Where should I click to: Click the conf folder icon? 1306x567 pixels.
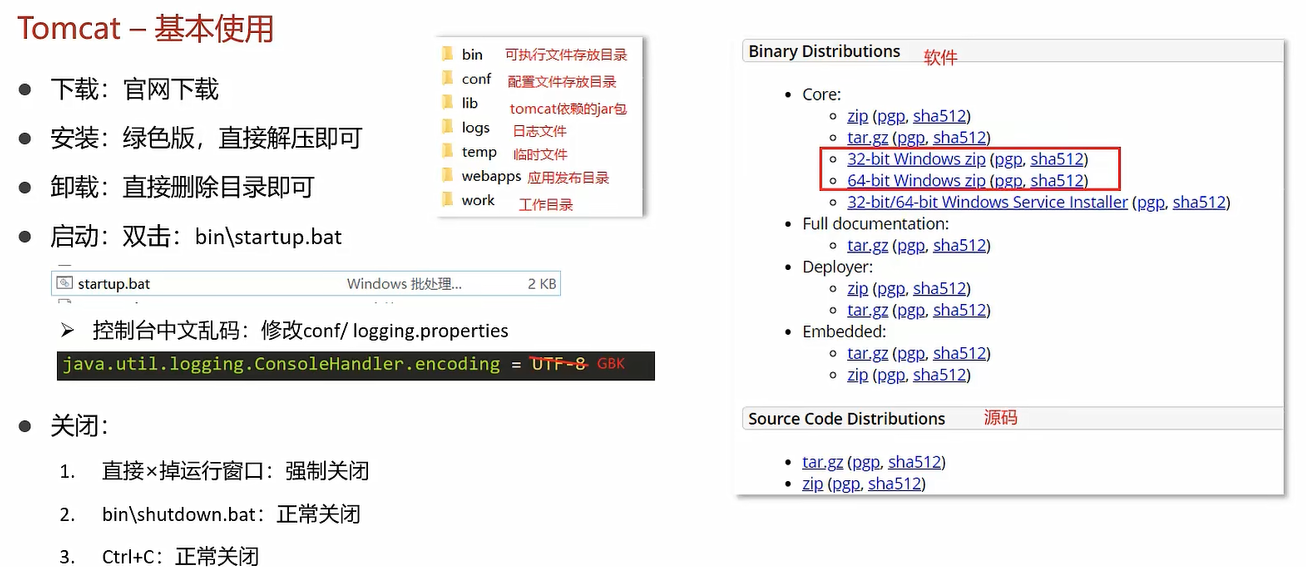coord(447,79)
